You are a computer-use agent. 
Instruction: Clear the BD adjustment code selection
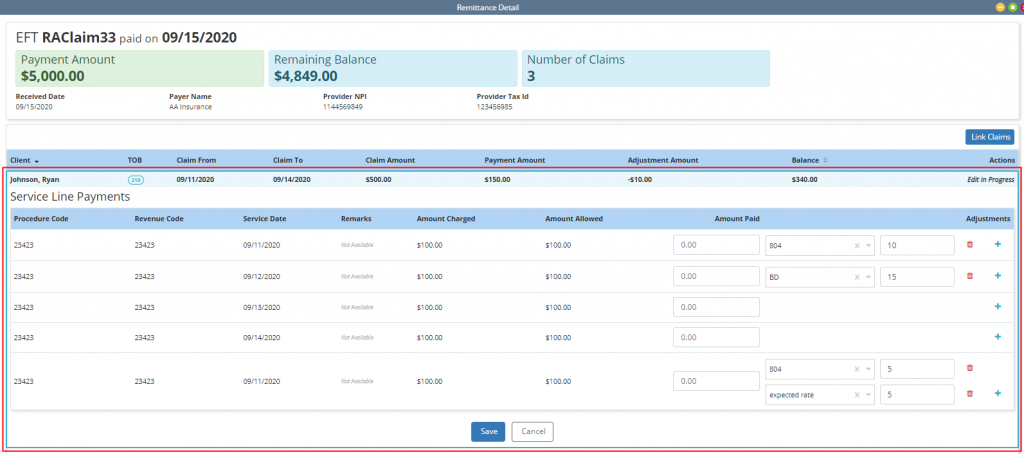856,276
